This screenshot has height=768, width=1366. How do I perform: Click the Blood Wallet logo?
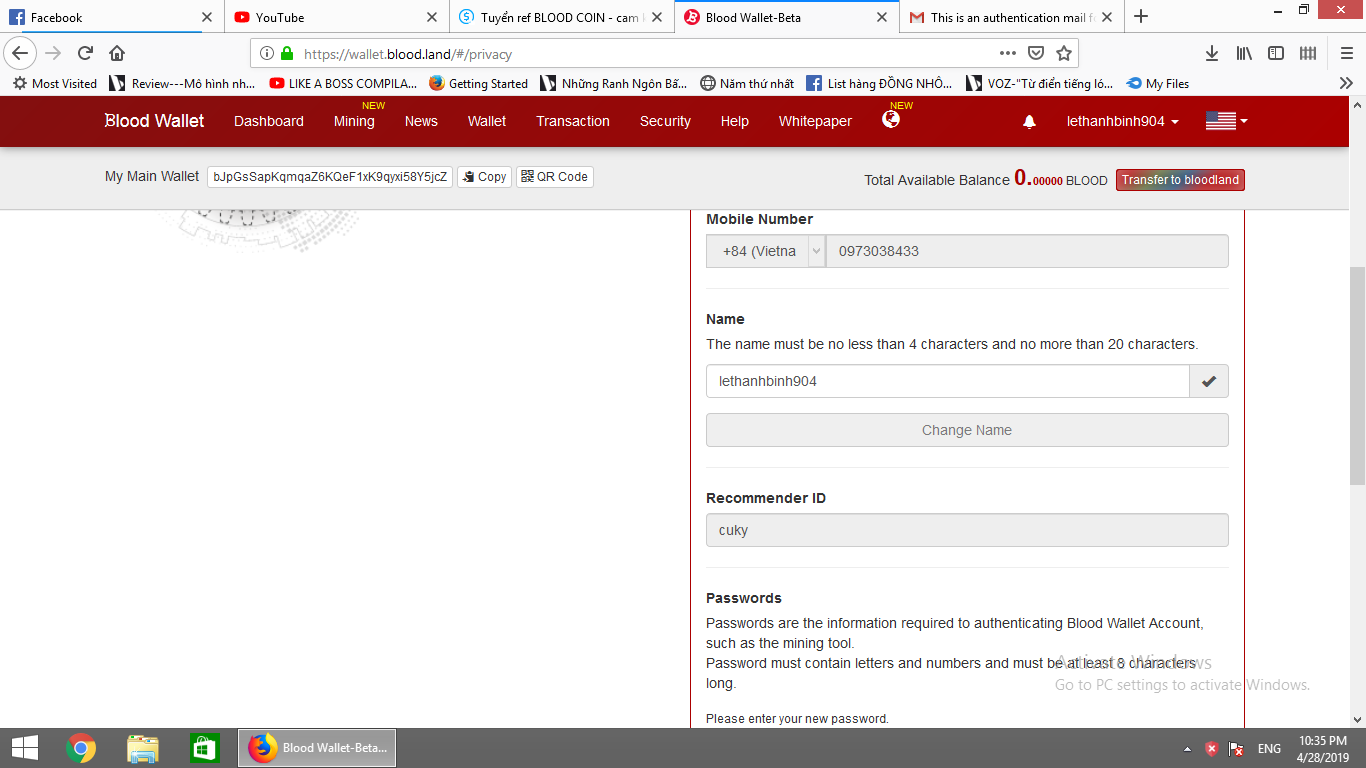coord(154,121)
